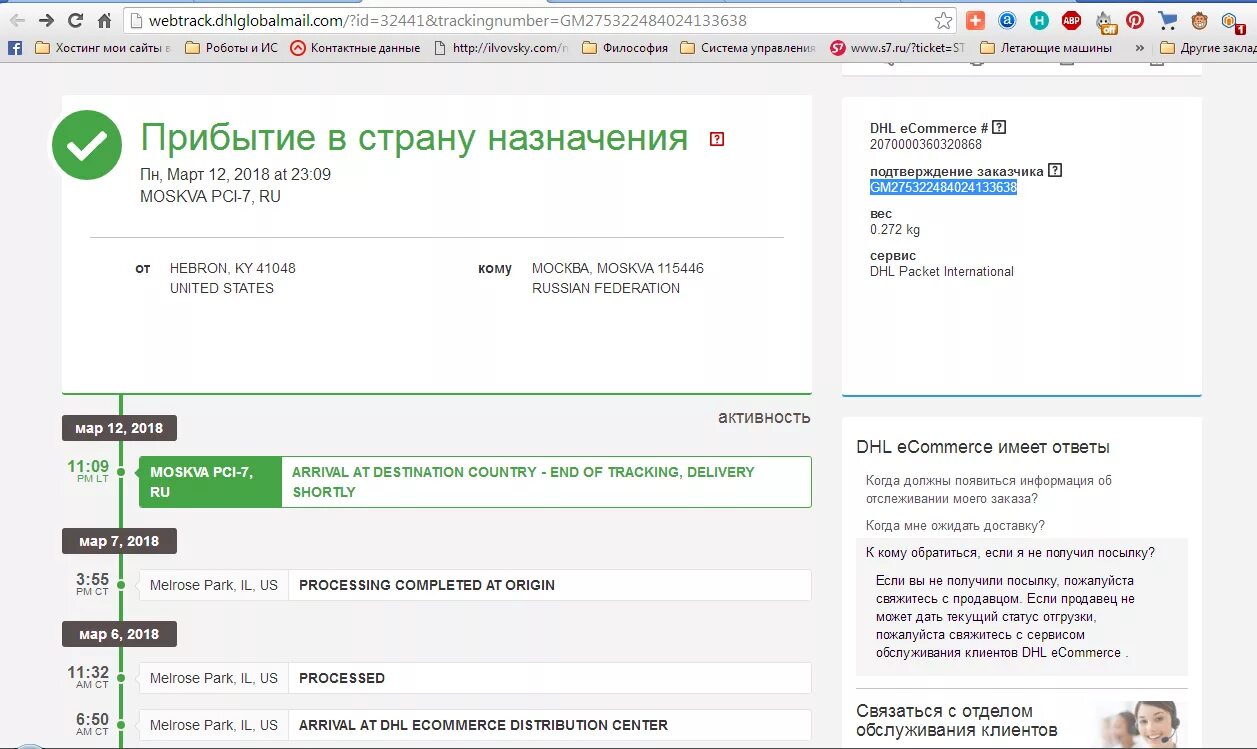Collapse 'К кому обратиться, если я не получил посылку?'
Viewport: 1257px width, 749px height.
point(1010,552)
